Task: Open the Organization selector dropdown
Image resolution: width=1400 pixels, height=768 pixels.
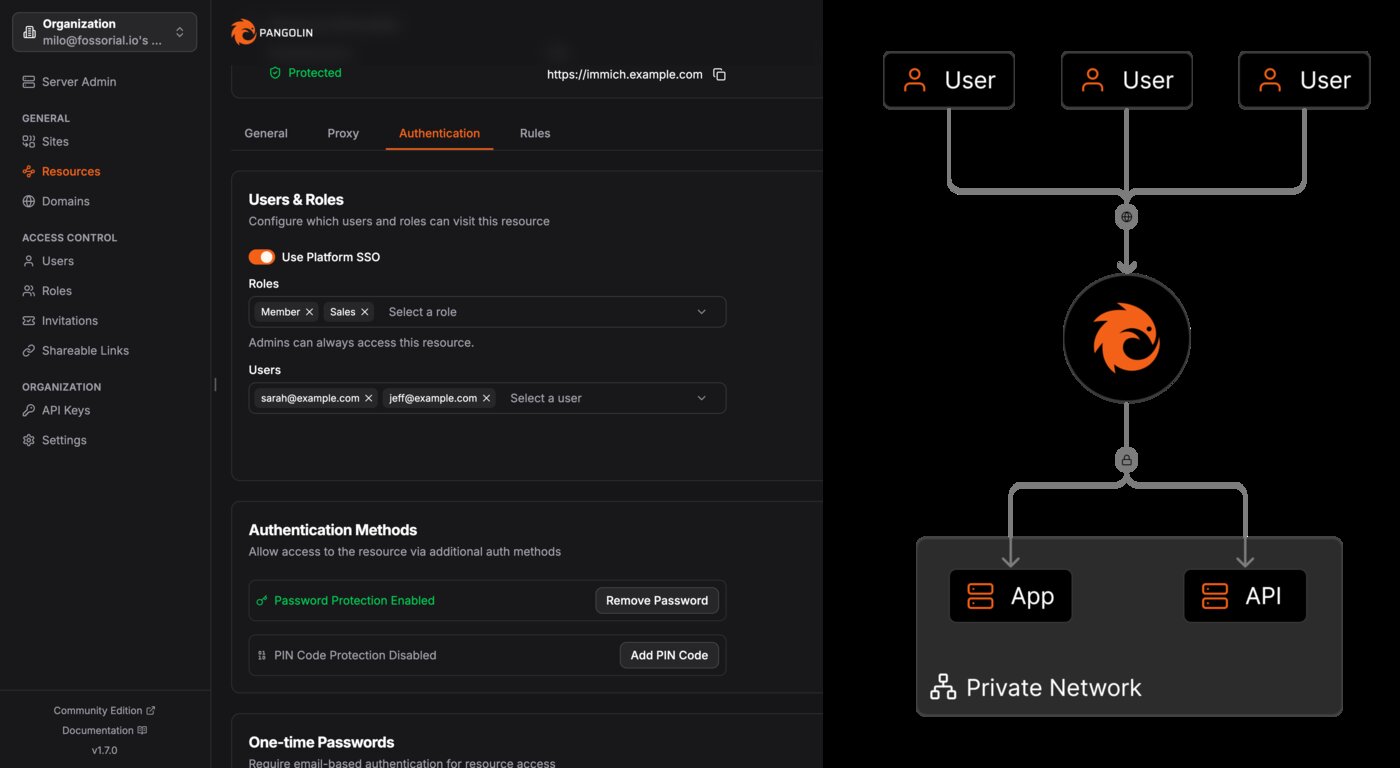Action: 105,32
